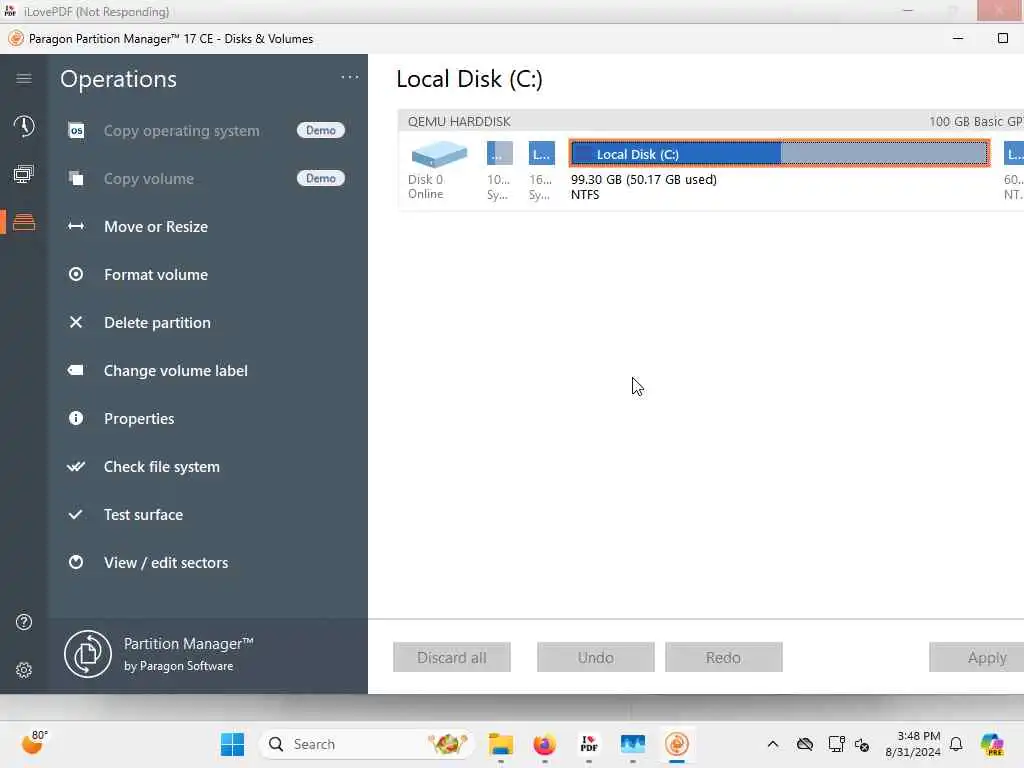
Task: Open the taskbar clock showing 3:48 PM
Action: [x=913, y=744]
